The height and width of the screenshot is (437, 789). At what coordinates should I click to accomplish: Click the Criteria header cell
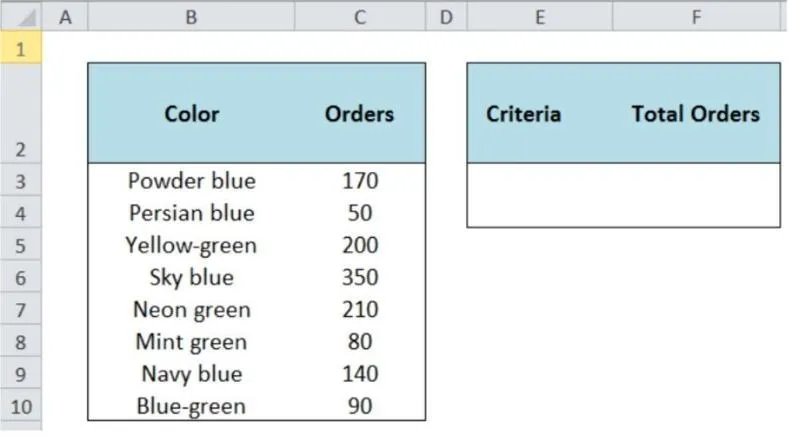tap(523, 114)
